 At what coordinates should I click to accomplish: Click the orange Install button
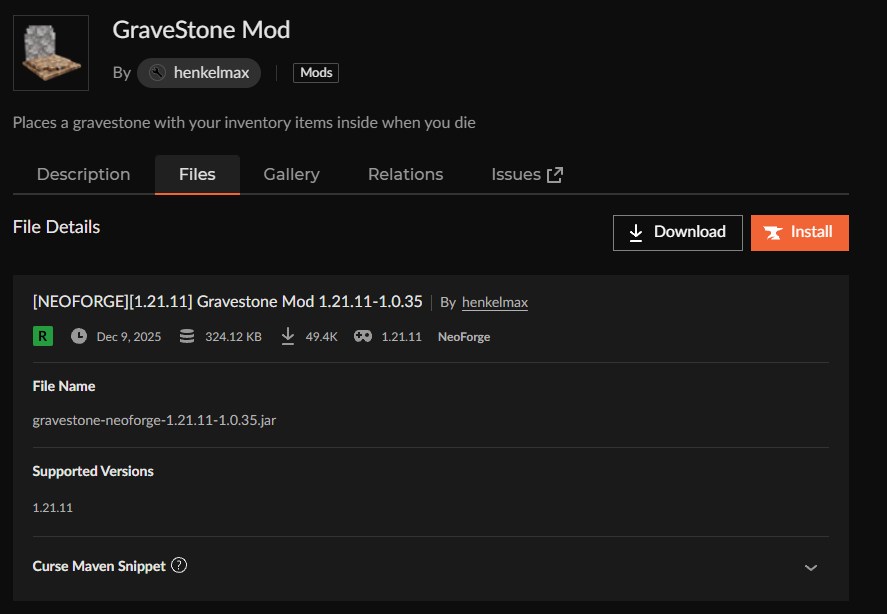click(799, 232)
